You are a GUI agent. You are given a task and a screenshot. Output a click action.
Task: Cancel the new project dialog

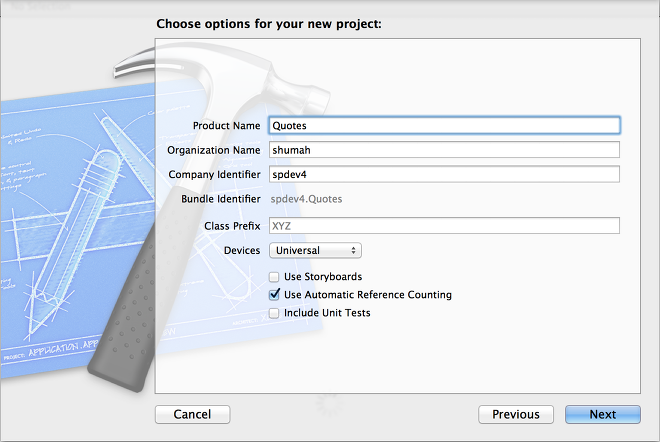[192, 415]
